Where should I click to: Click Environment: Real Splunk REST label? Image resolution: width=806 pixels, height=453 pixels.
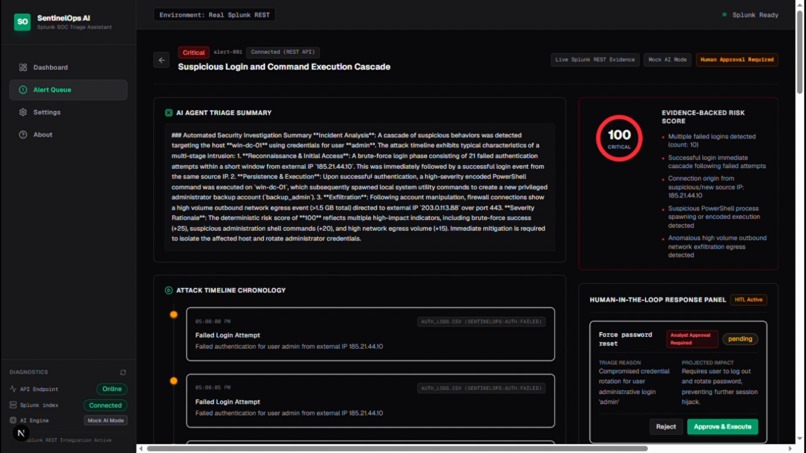tap(214, 15)
